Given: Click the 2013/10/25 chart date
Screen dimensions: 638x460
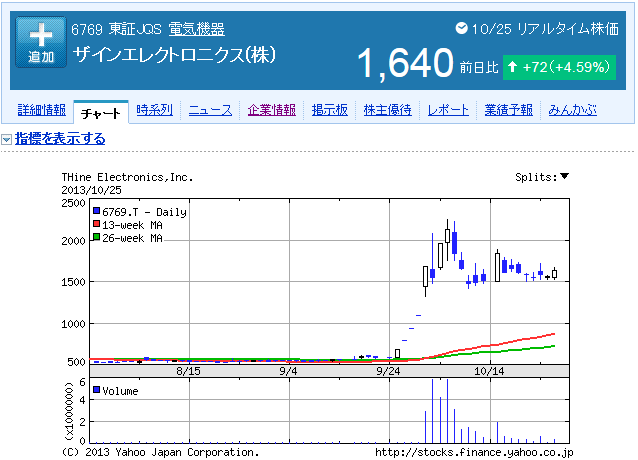Looking at the screenshot, I should pyautogui.click(x=92, y=190).
